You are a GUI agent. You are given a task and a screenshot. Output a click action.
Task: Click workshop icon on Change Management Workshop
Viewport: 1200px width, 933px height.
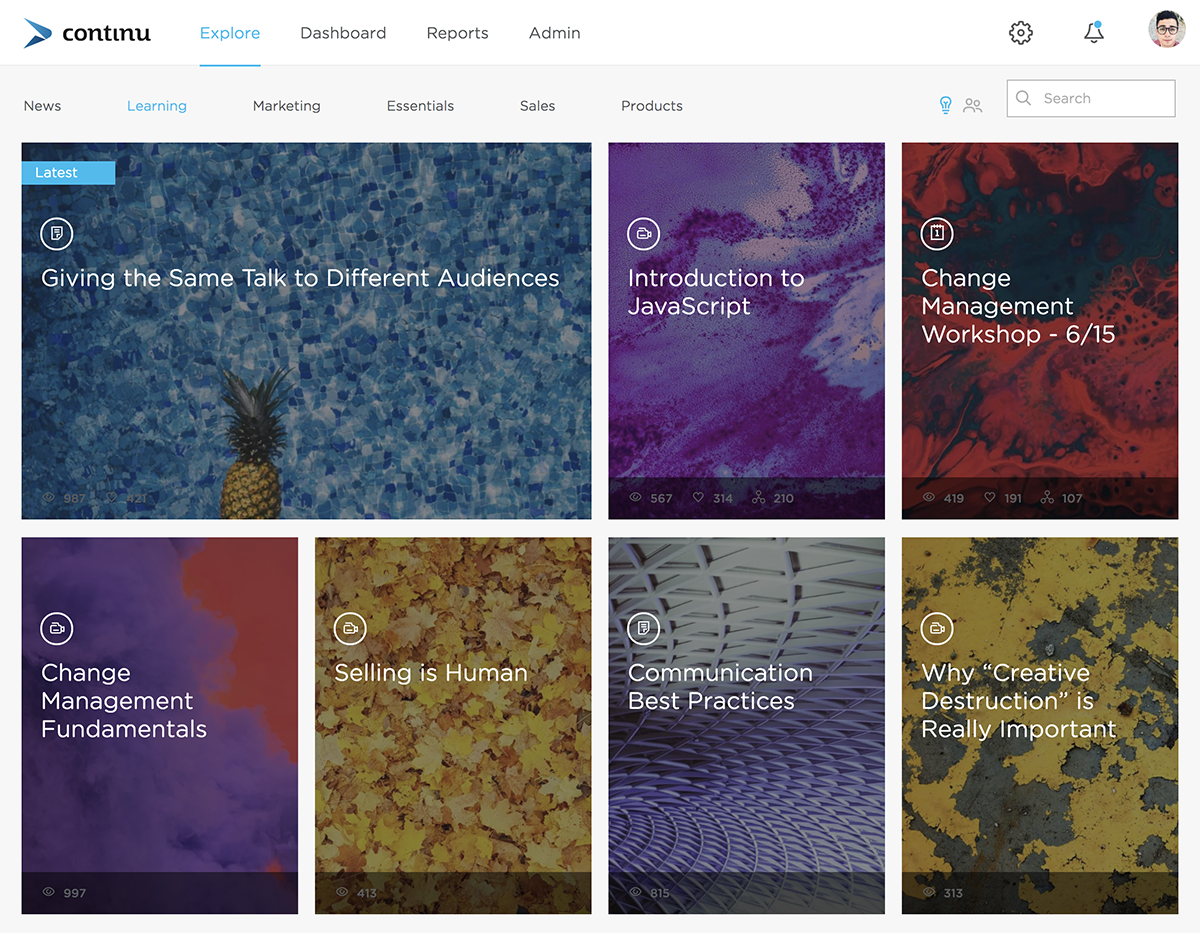[937, 234]
